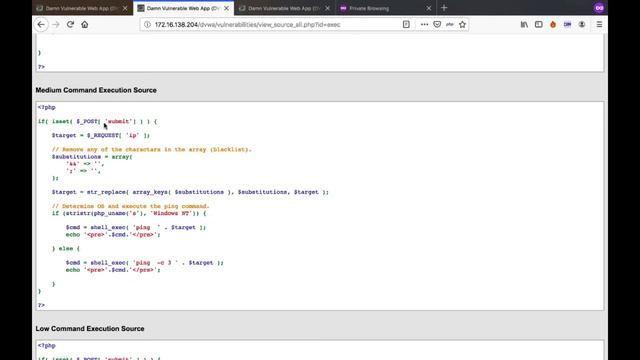Click the blue extension icon in toolbar
This screenshot has width=640, height=360.
coord(567,24)
